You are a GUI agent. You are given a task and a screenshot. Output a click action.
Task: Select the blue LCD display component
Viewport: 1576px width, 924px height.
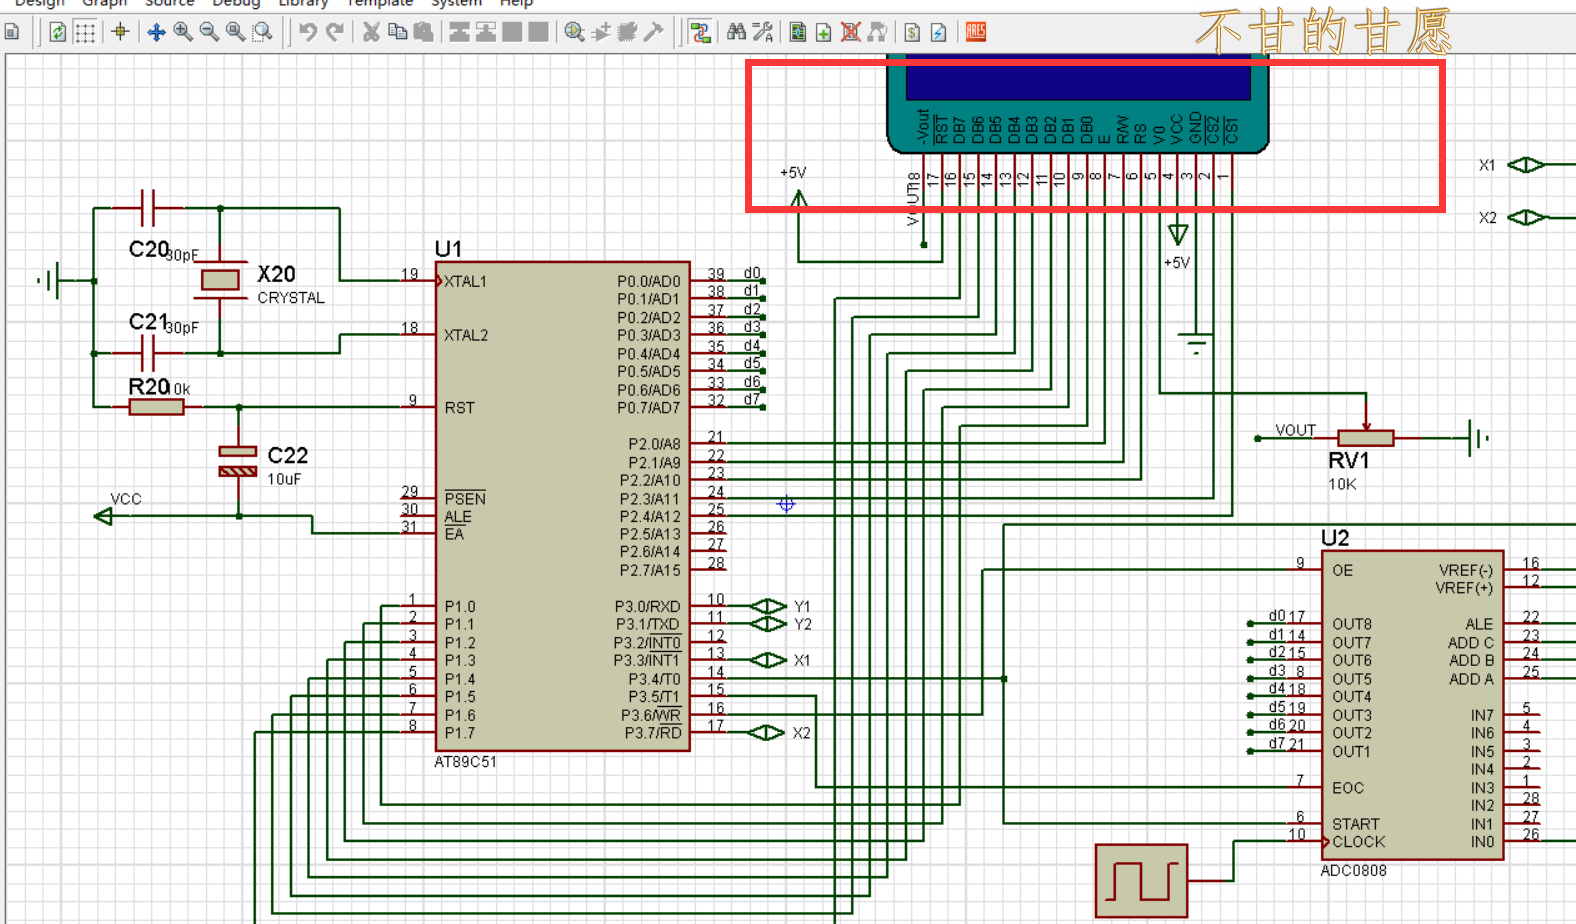coord(1078,104)
